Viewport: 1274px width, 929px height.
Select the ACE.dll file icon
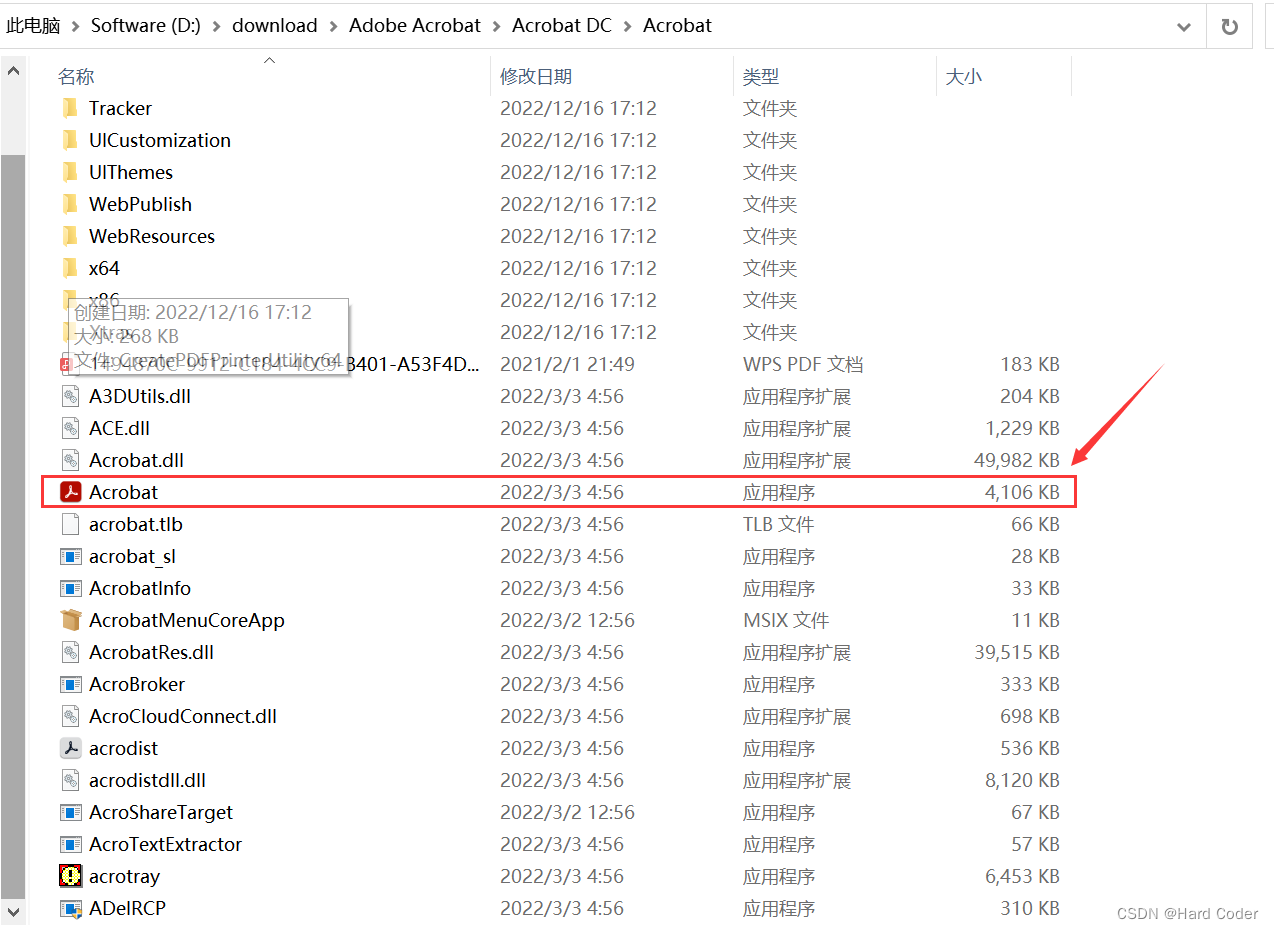click(x=70, y=428)
